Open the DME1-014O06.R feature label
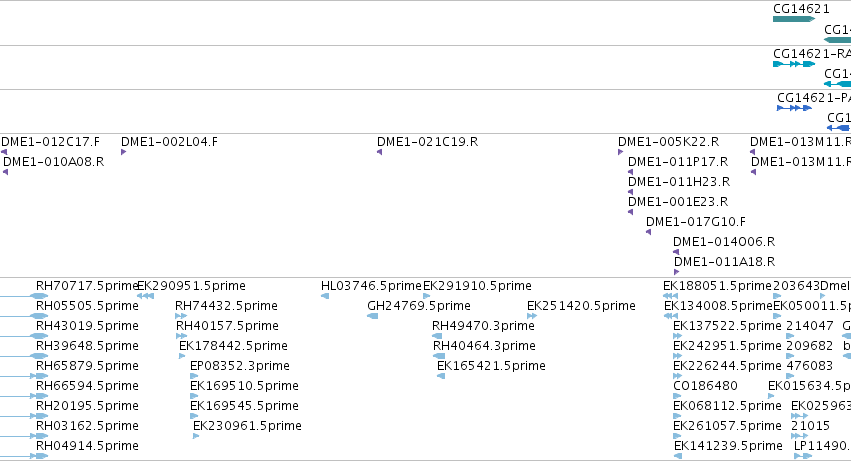851x461 pixels. (x=724, y=242)
